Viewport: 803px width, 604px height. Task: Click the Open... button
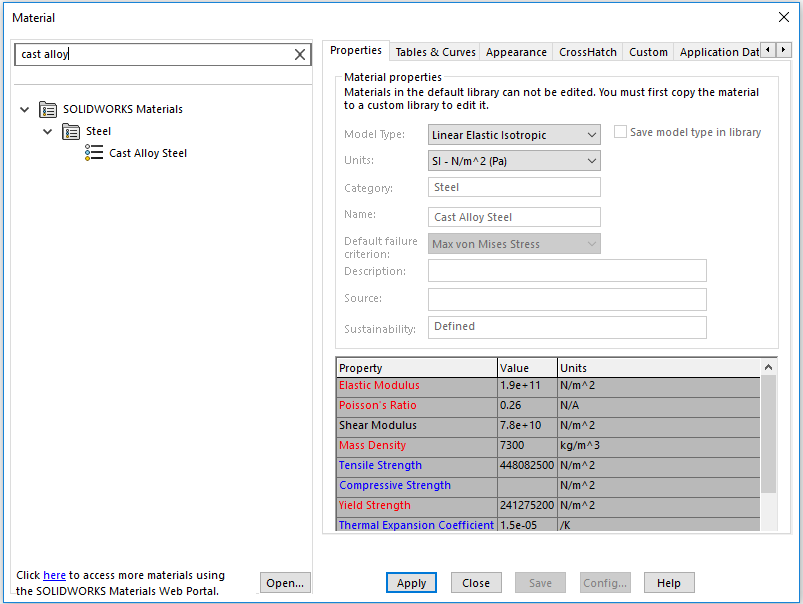285,583
